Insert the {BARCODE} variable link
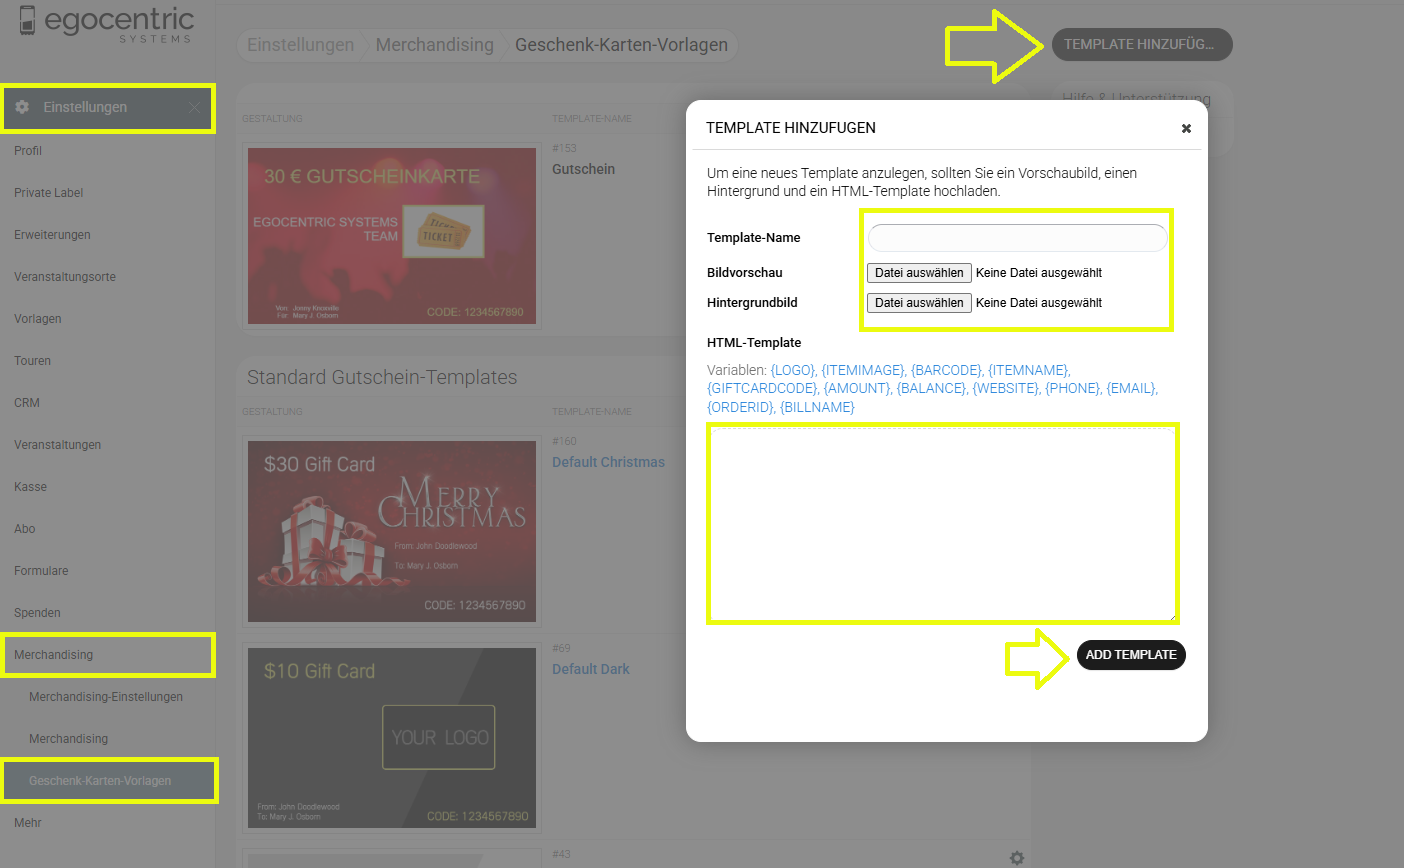This screenshot has width=1404, height=868. click(946, 370)
